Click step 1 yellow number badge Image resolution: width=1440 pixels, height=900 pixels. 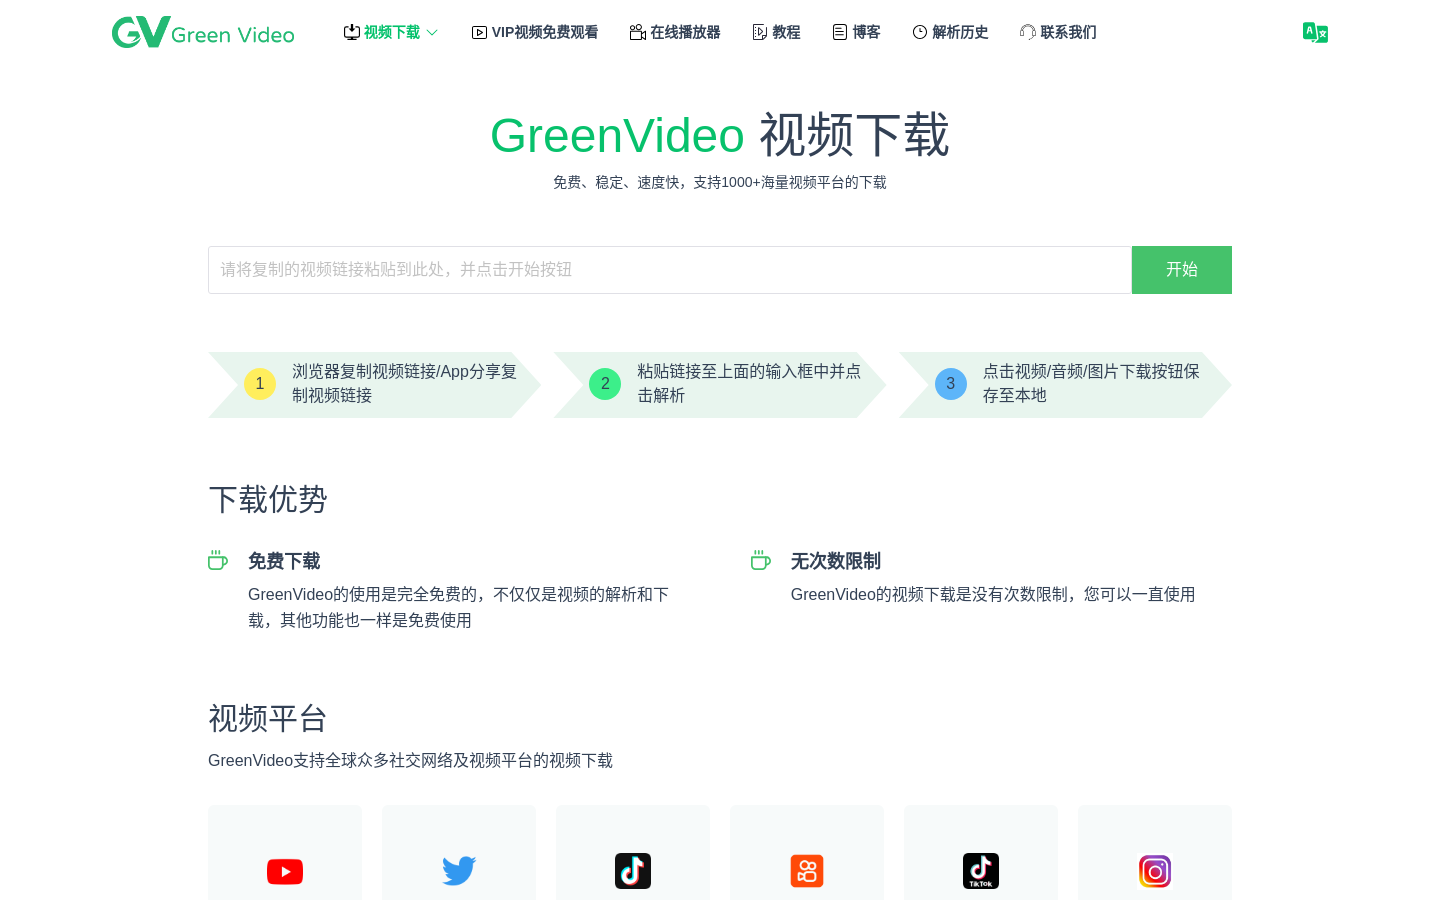coord(260,384)
